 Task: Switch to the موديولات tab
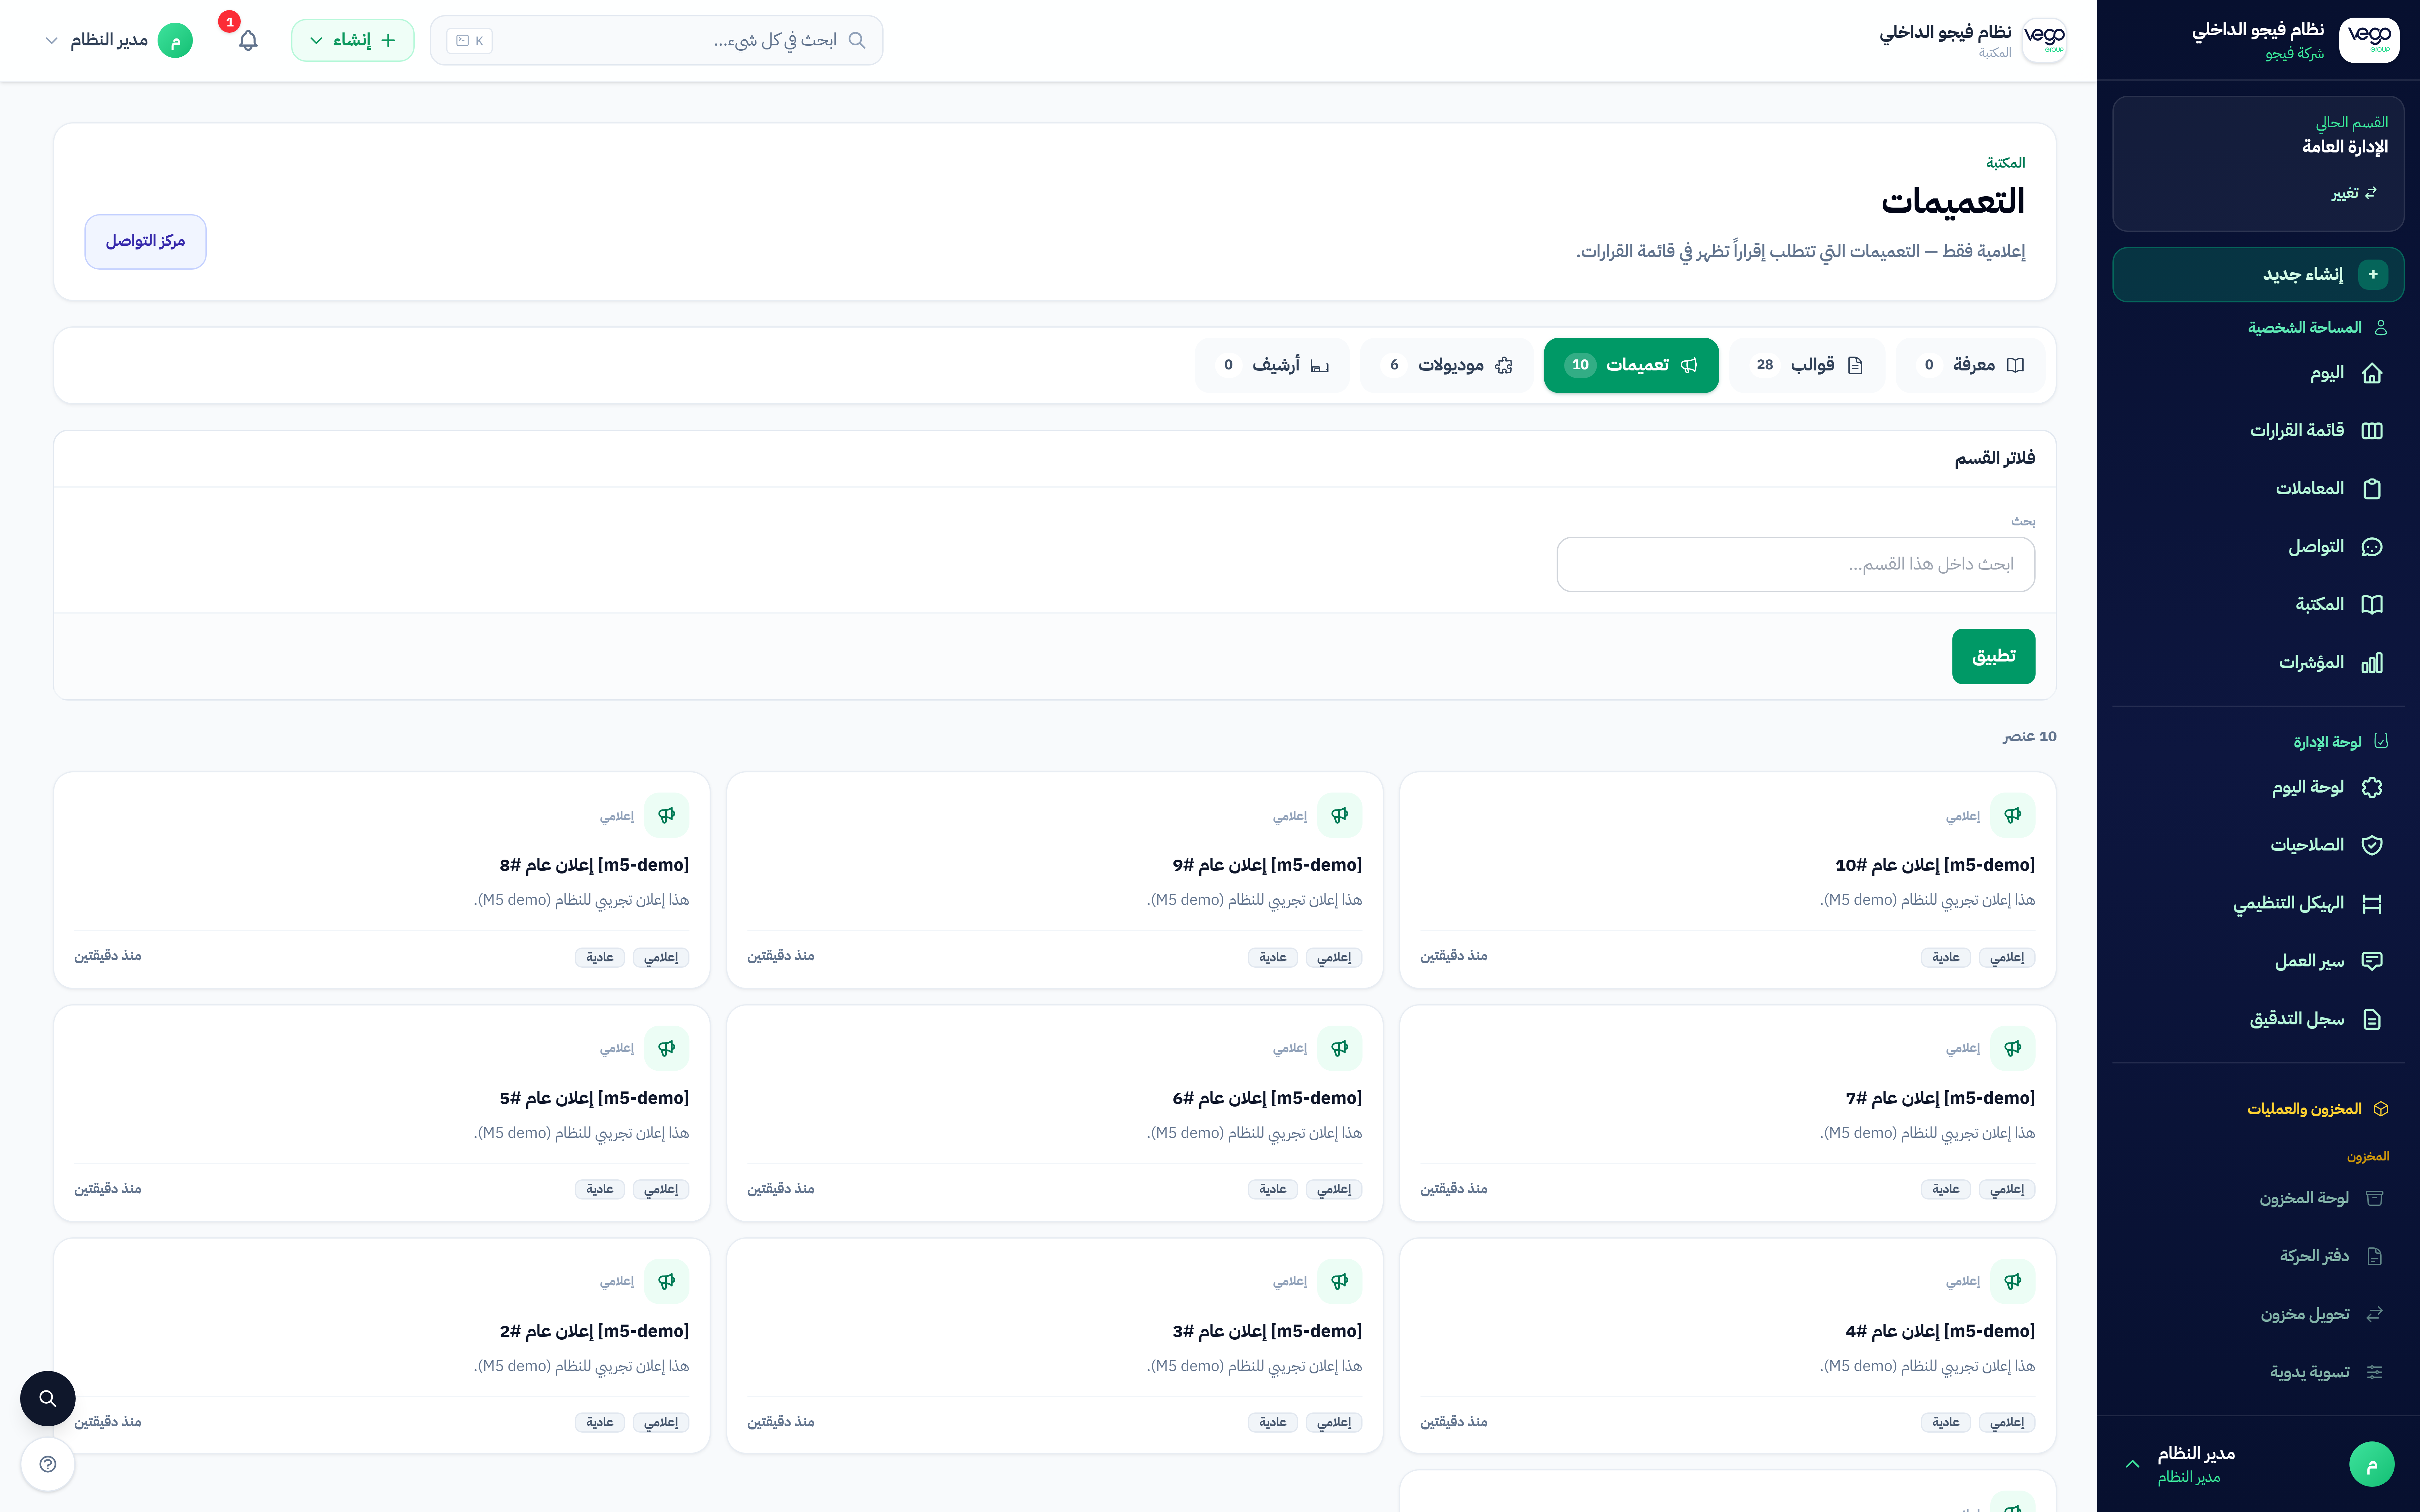pyautogui.click(x=1446, y=365)
